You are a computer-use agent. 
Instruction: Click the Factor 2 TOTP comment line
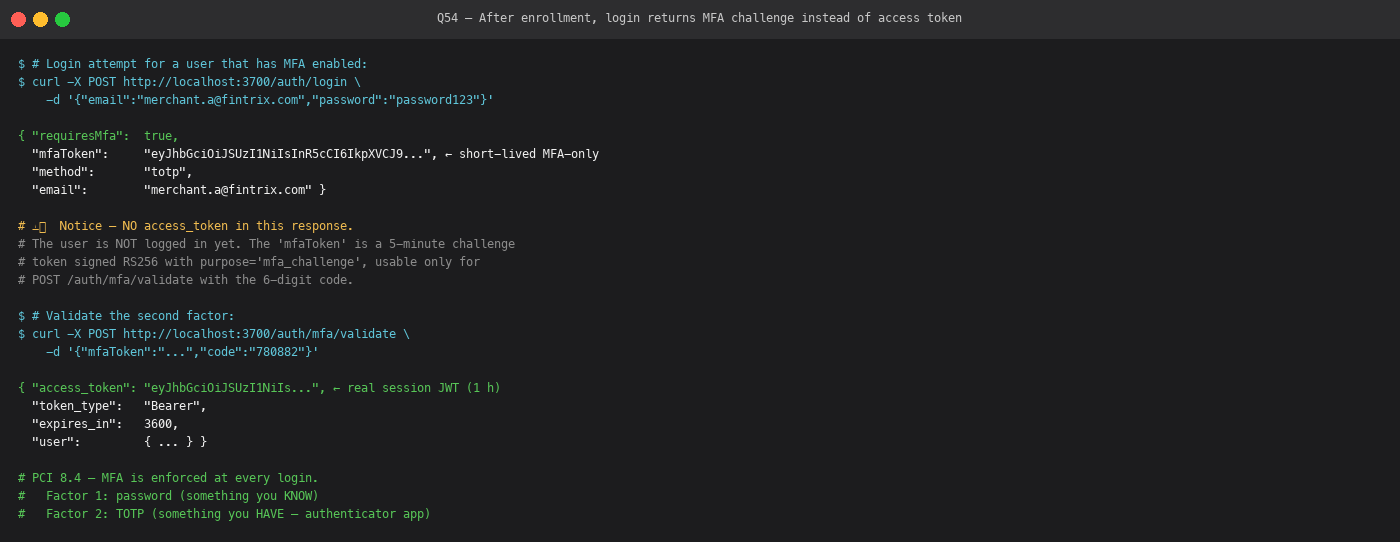coord(224,514)
